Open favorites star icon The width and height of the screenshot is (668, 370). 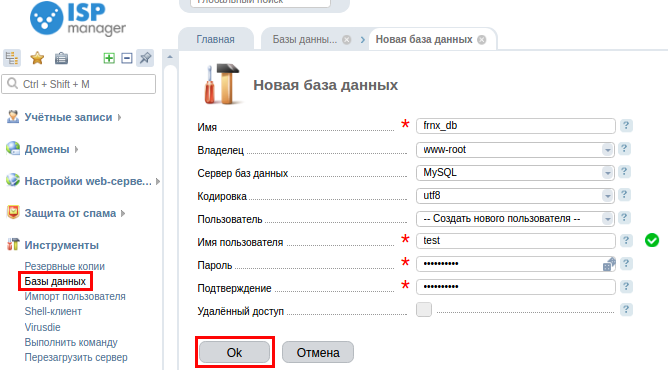[x=37, y=58]
